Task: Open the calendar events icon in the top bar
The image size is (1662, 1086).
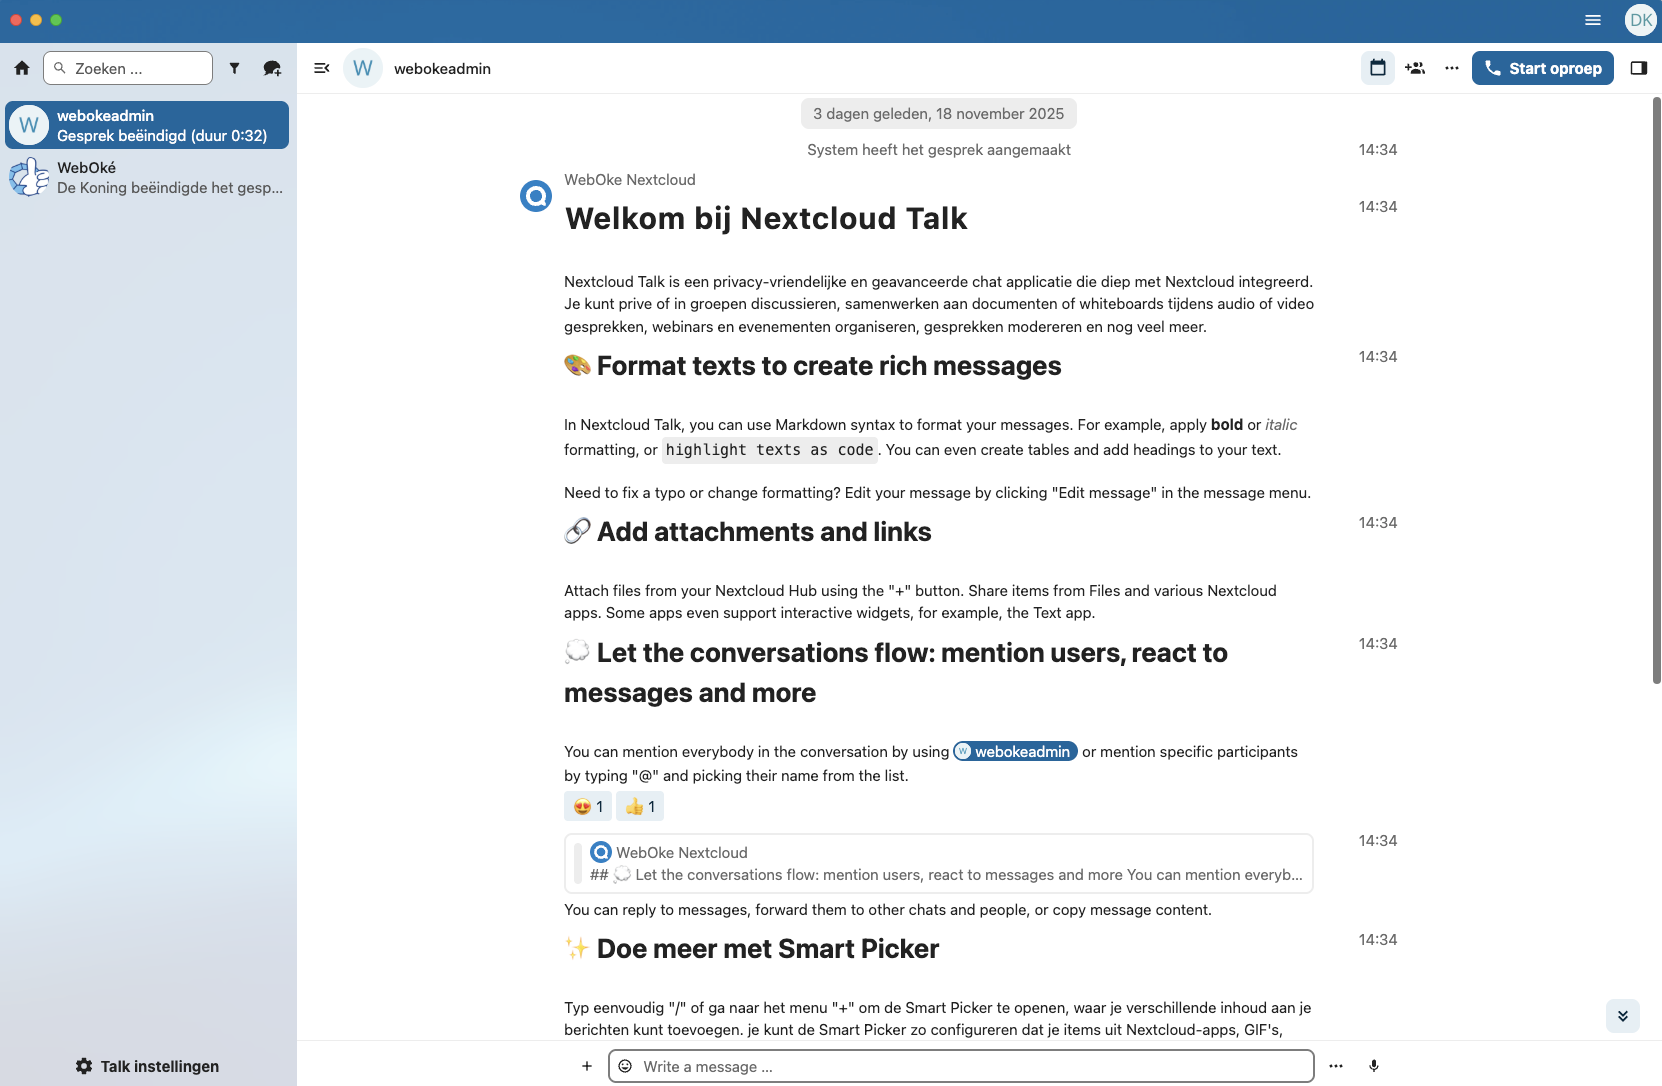Action: 1378,68
